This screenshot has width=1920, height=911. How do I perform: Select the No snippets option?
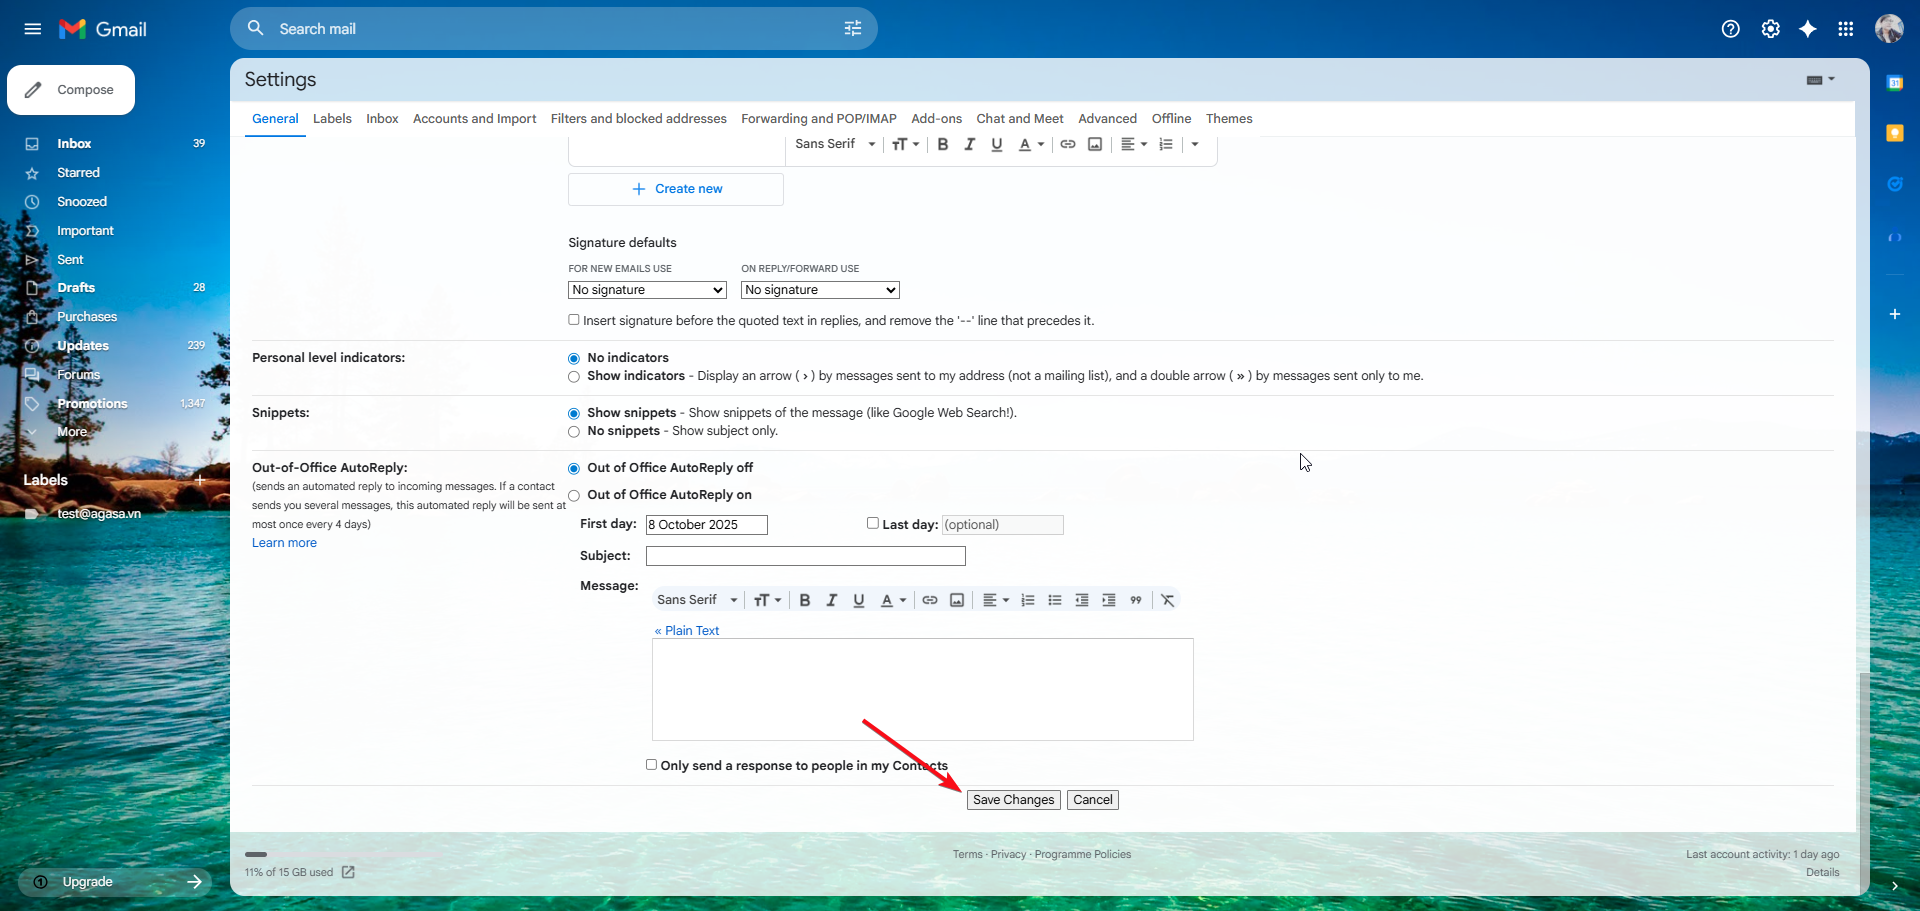pyautogui.click(x=574, y=432)
